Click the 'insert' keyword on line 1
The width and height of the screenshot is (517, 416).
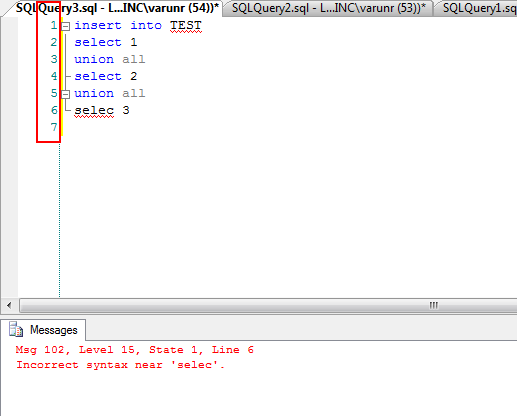(98, 25)
